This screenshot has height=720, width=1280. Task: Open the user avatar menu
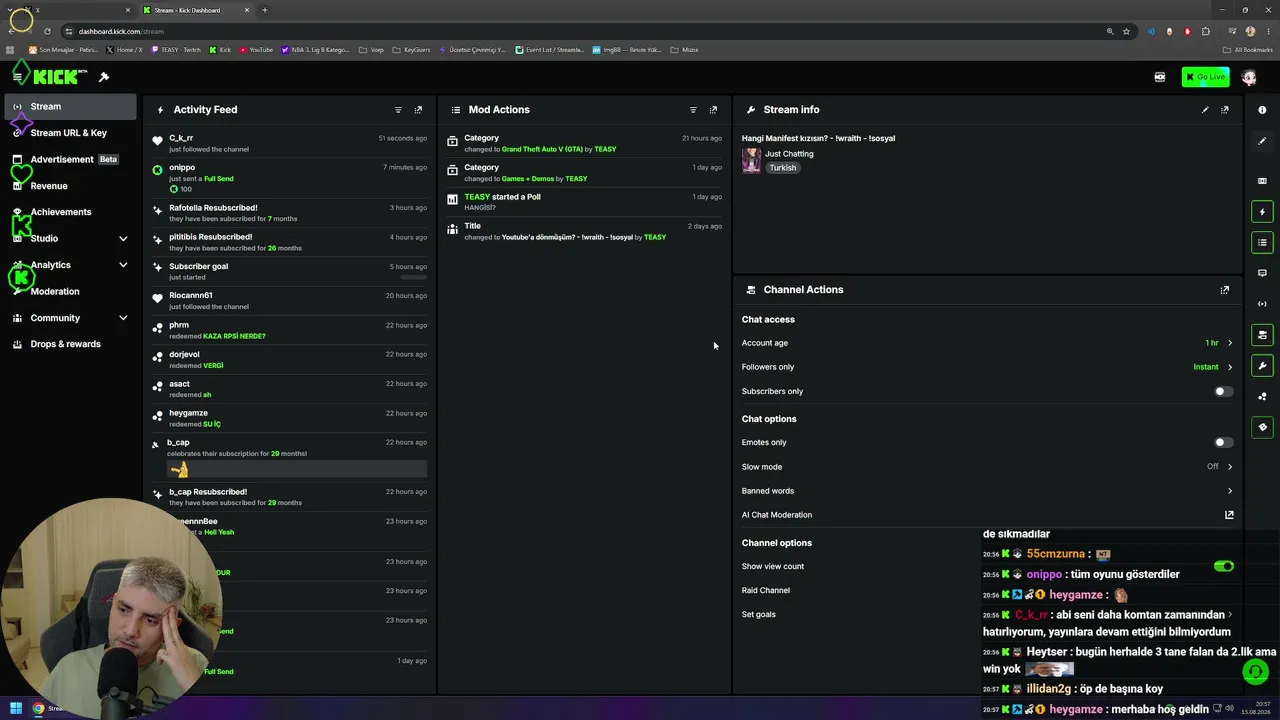1249,77
